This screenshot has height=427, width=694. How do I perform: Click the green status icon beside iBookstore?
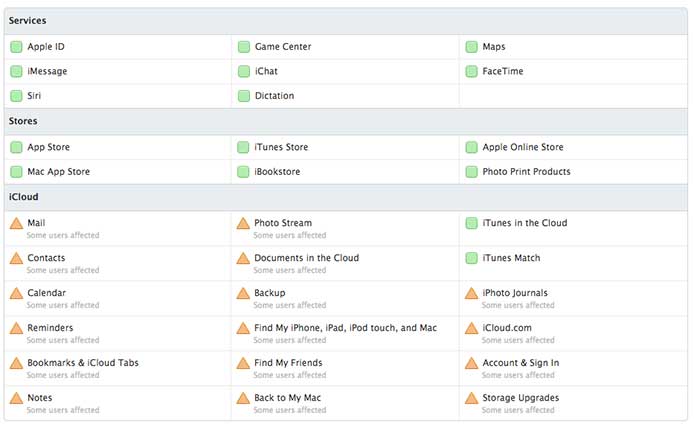(x=243, y=172)
